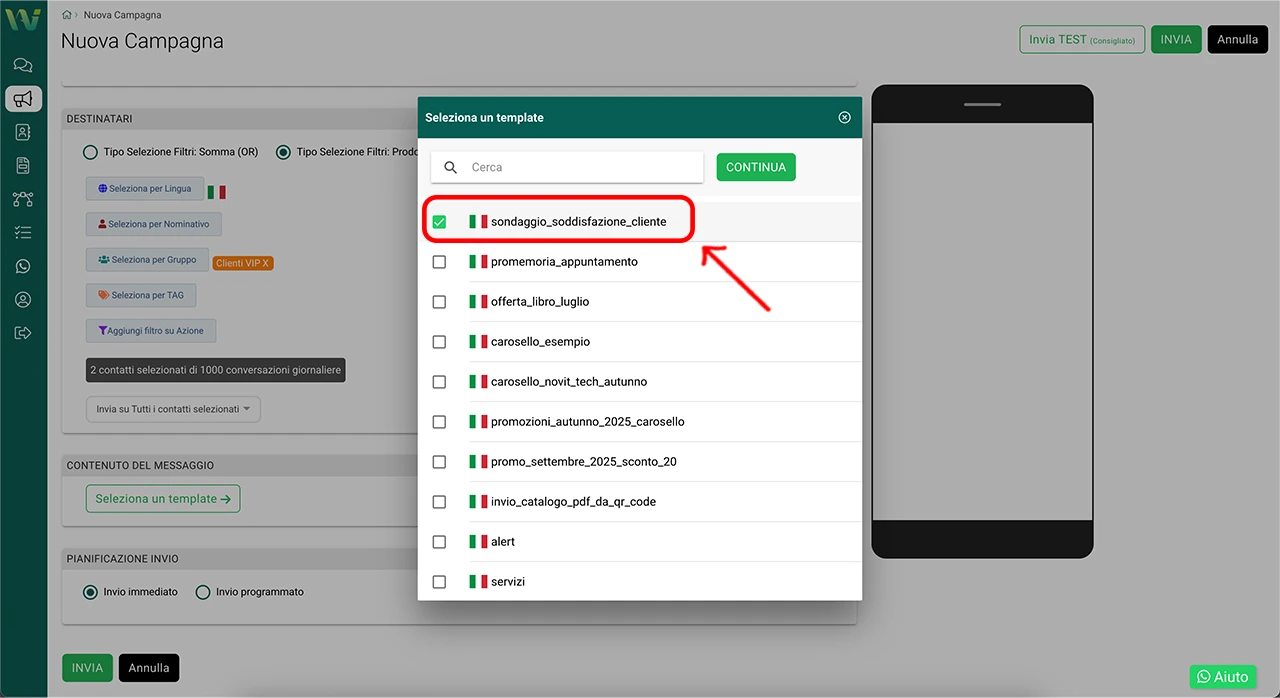This screenshot has height=698, width=1280.
Task: Click the Italian flag next to Seleziona per Lingua
Action: tap(216, 191)
